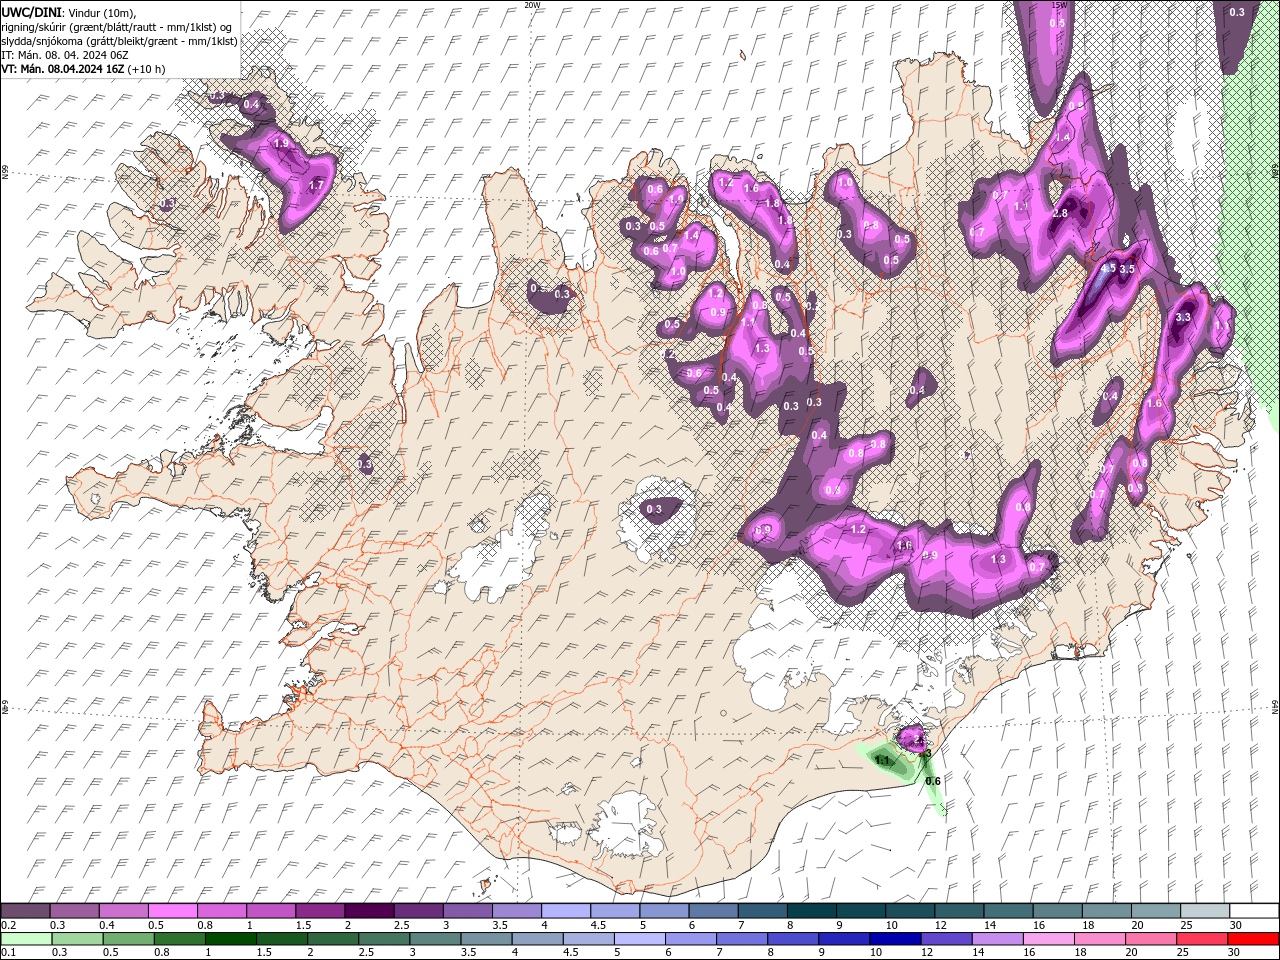Click upper legend swatch starting at 3.5

(x=517, y=911)
